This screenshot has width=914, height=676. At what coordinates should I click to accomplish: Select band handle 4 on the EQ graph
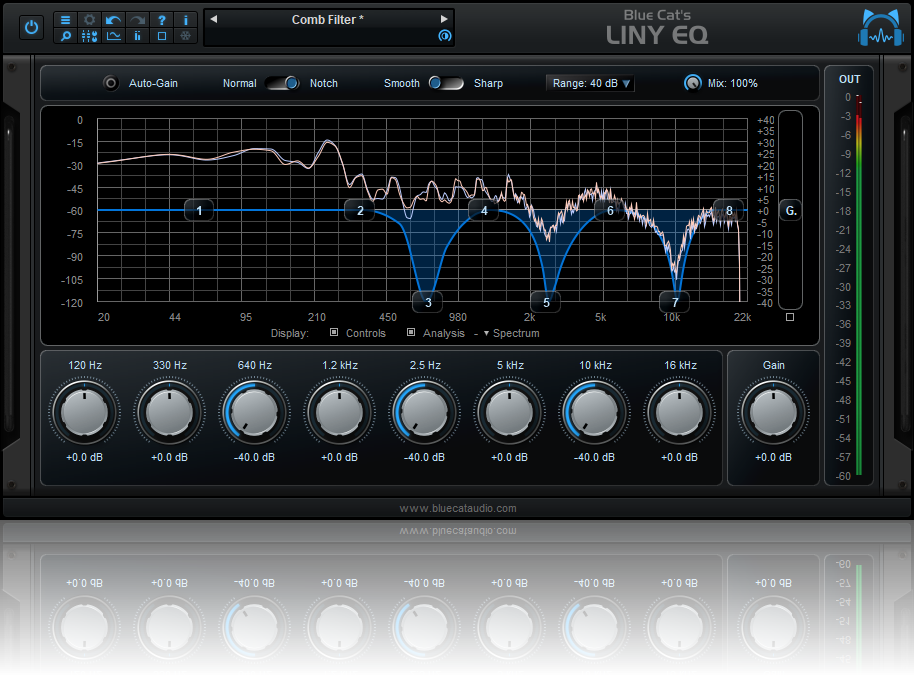click(484, 210)
